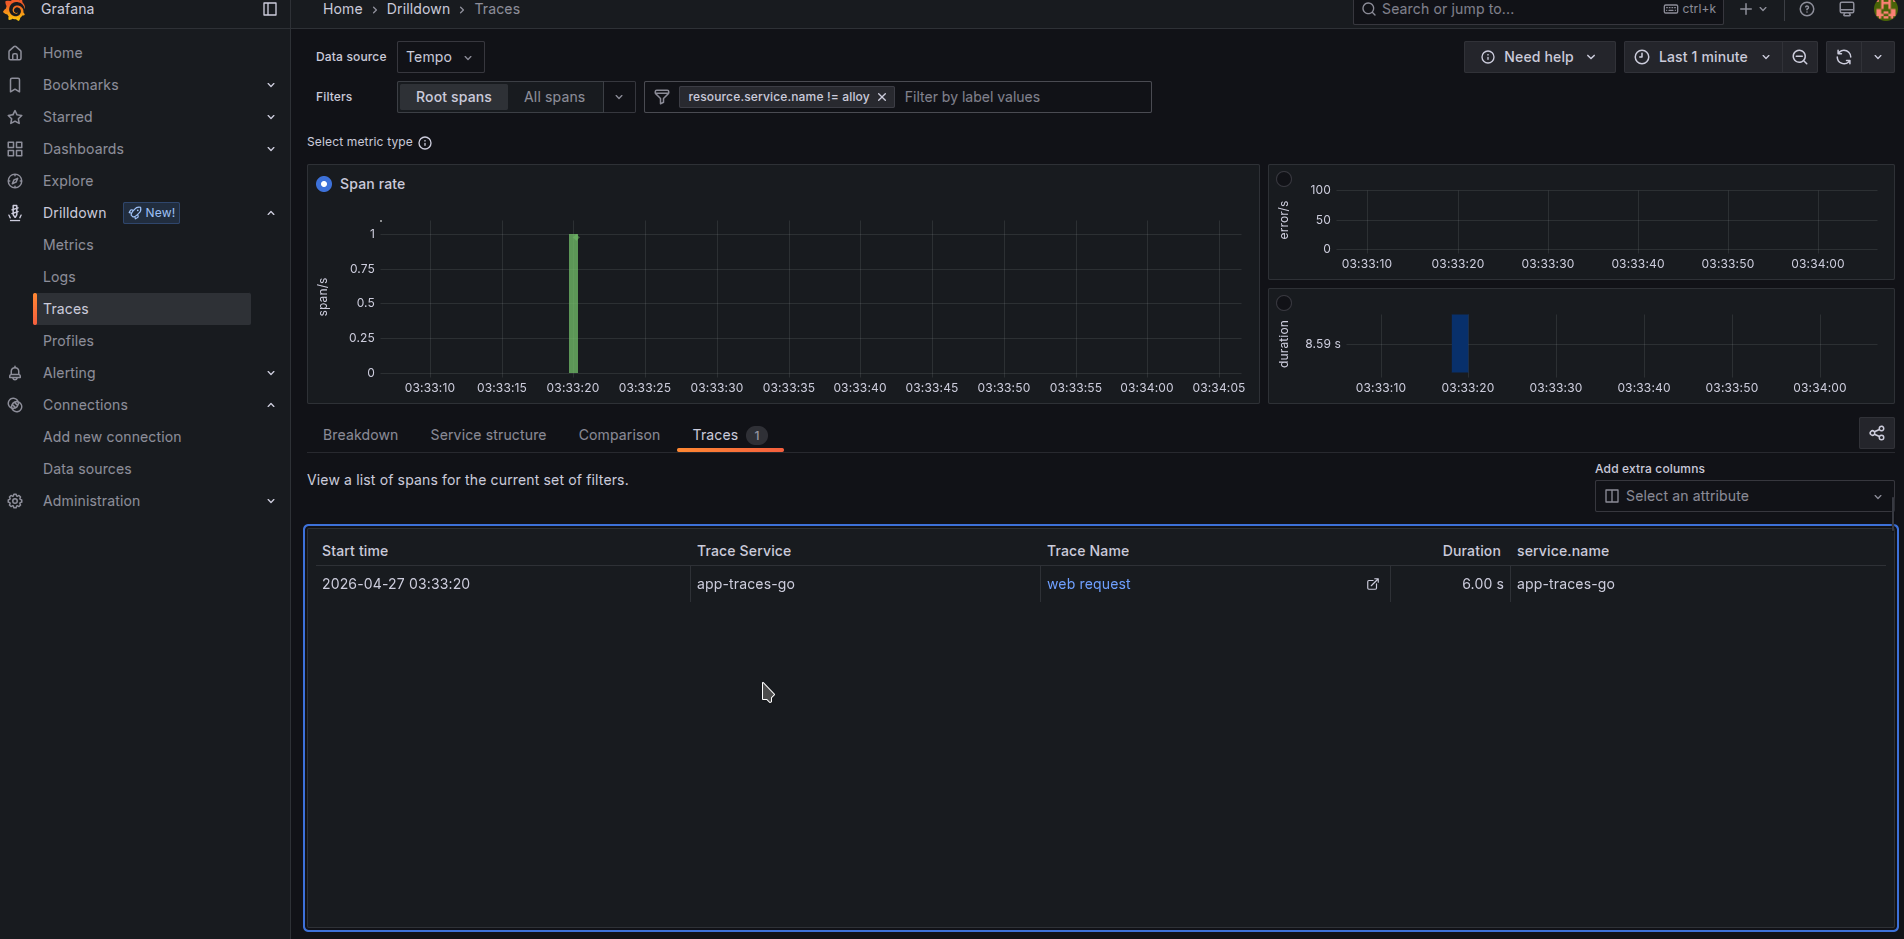The height and width of the screenshot is (939, 1904).
Task: Click the Need help button
Action: 1538,57
